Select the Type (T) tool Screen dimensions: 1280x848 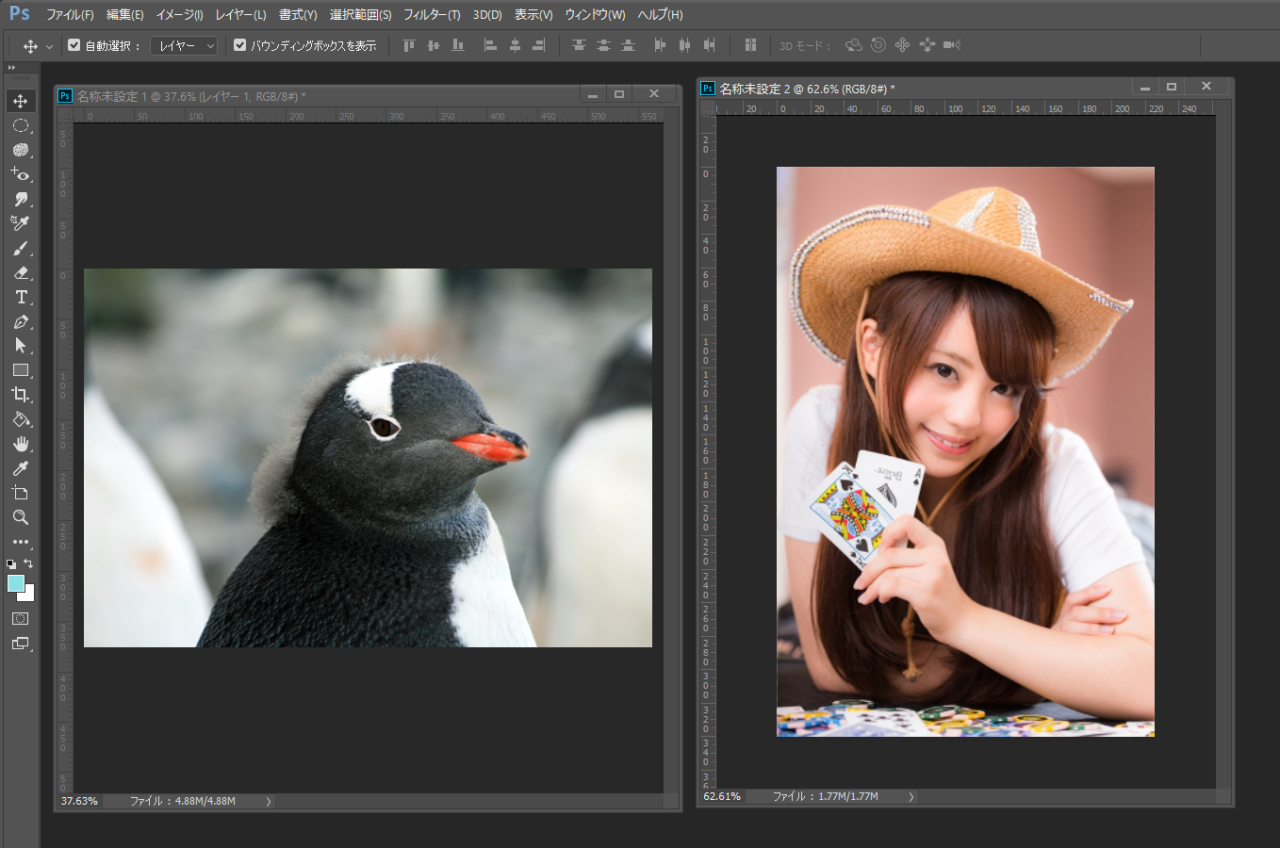21,297
